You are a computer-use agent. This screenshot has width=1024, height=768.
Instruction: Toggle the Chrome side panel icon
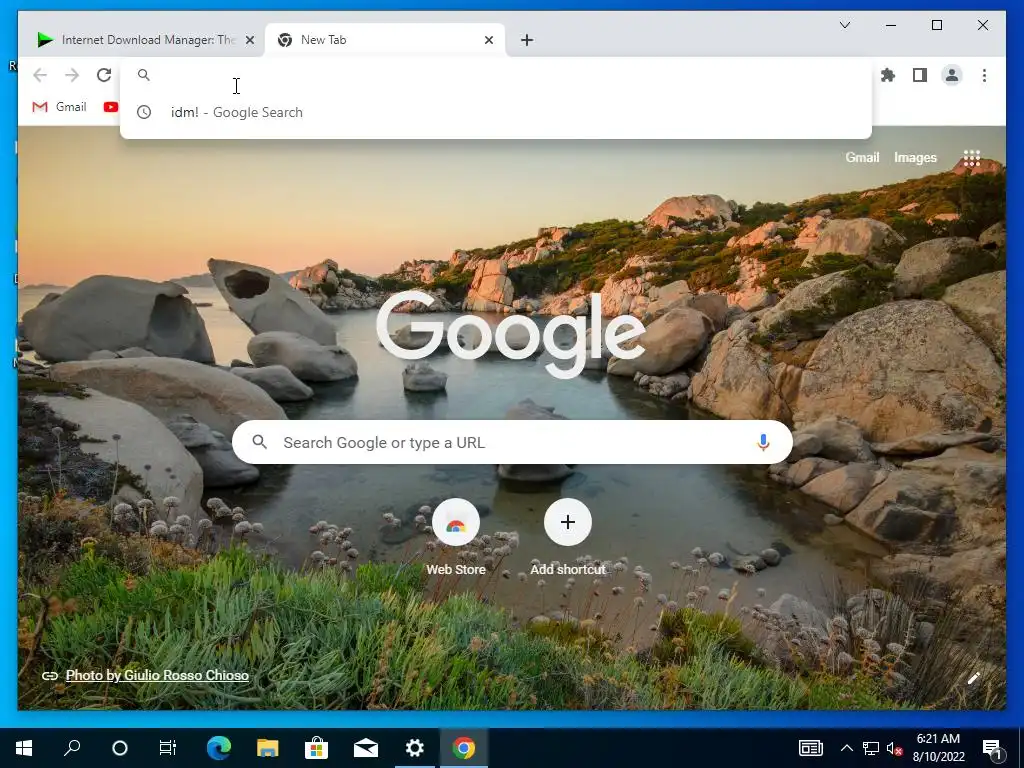(920, 75)
